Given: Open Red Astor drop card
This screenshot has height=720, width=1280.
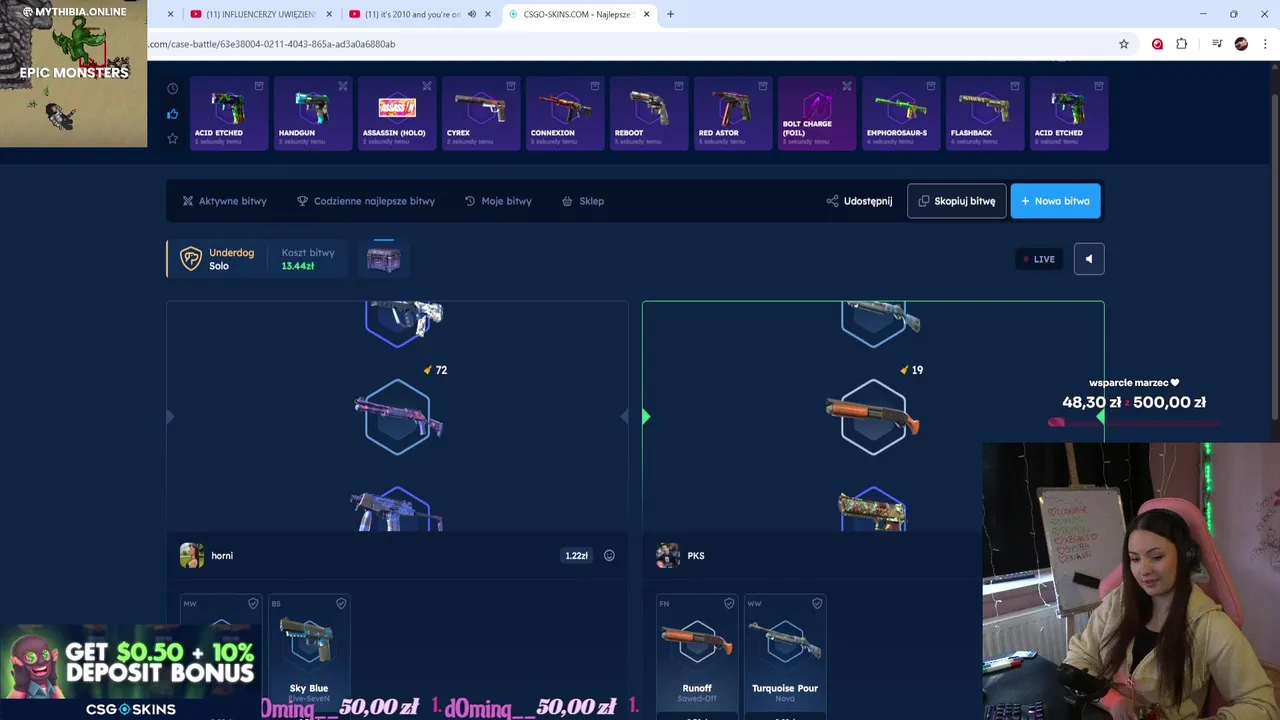Looking at the screenshot, I should click(733, 113).
